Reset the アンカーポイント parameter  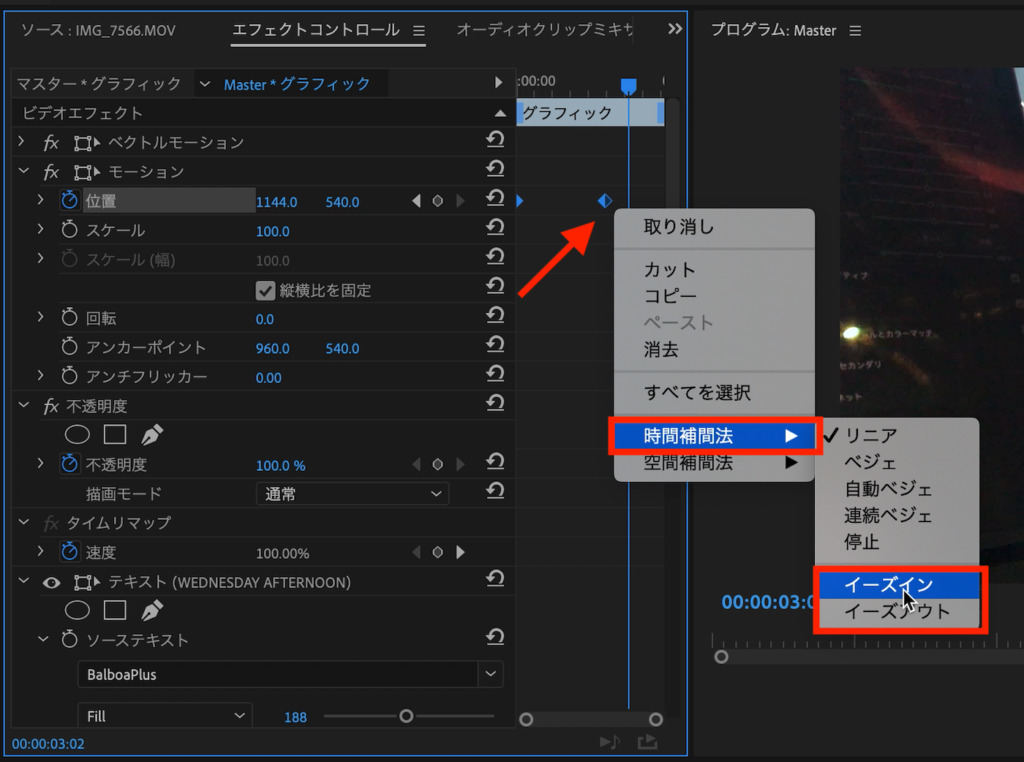pyautogui.click(x=495, y=345)
